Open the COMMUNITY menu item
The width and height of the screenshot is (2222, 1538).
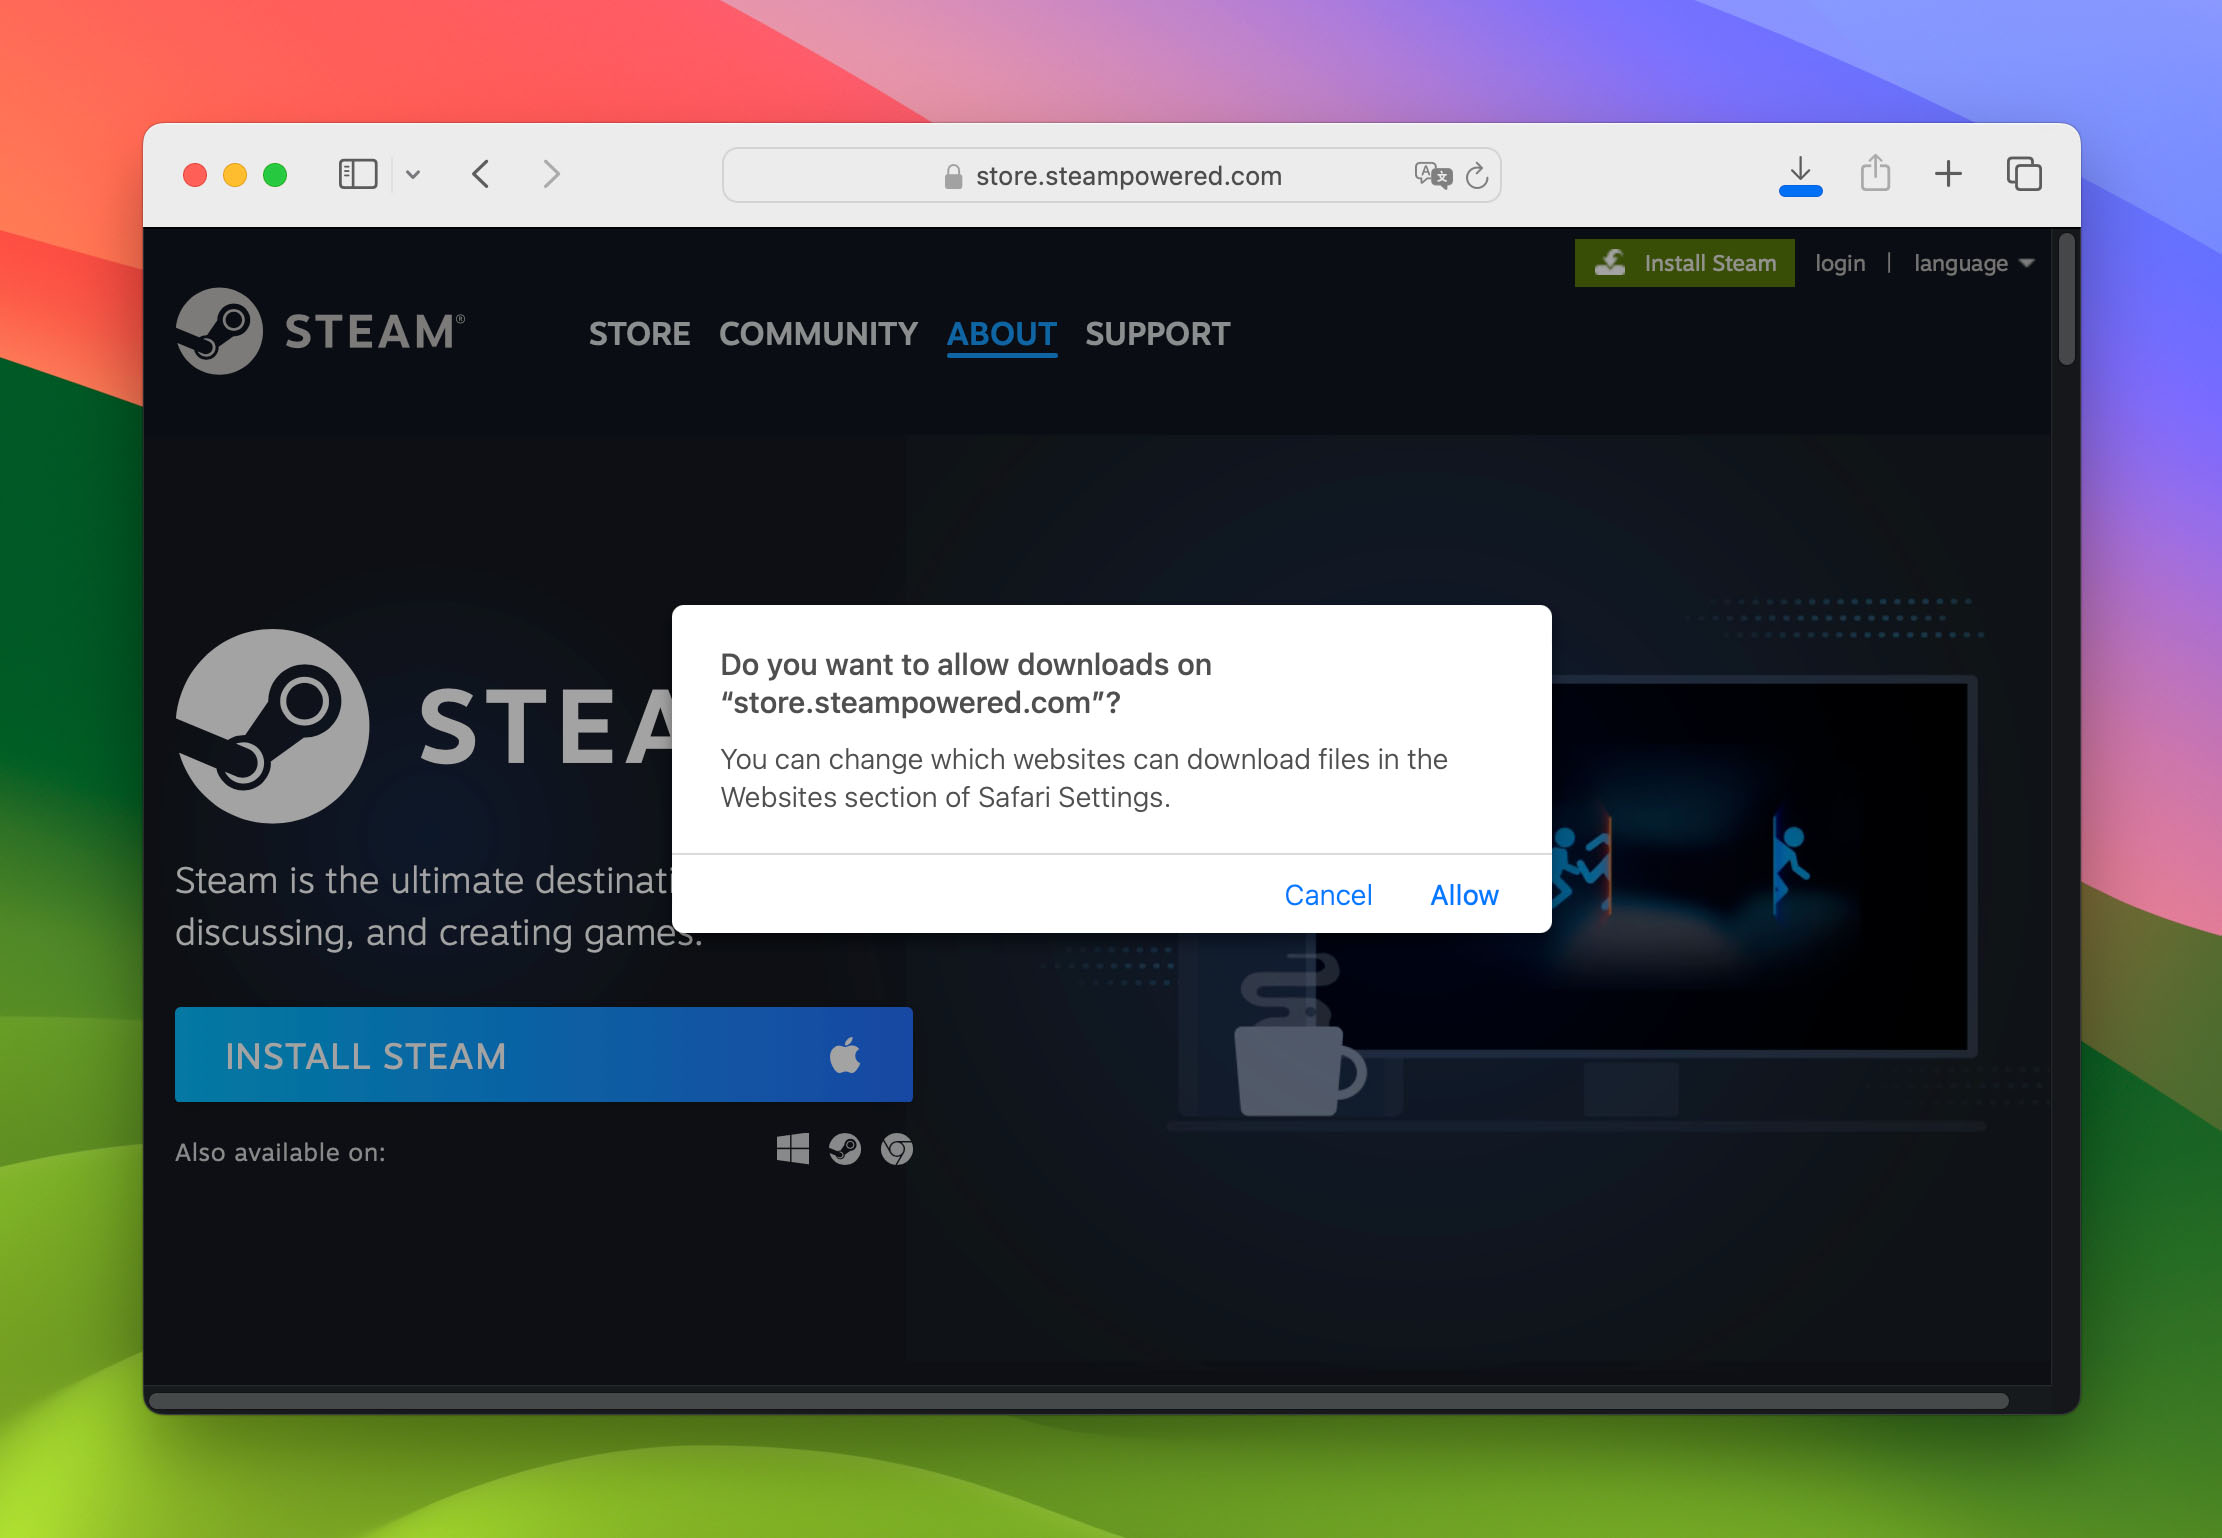click(x=819, y=333)
